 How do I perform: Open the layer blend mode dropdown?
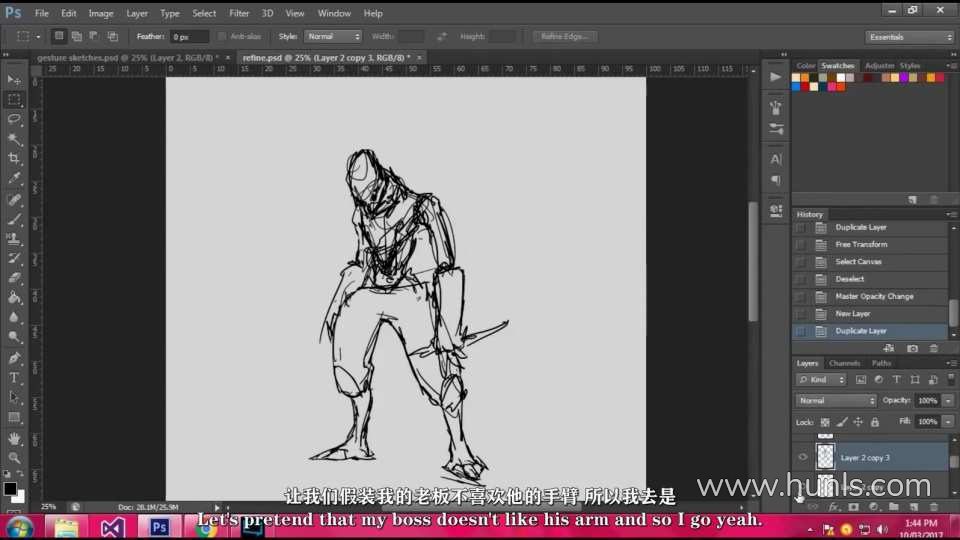836,400
